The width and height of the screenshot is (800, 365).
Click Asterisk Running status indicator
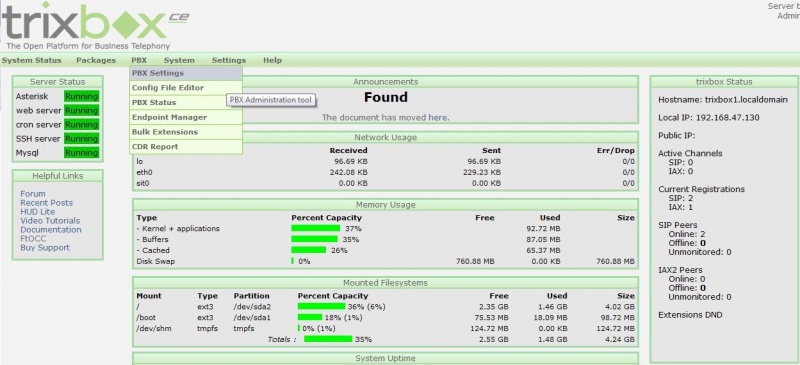tap(81, 96)
